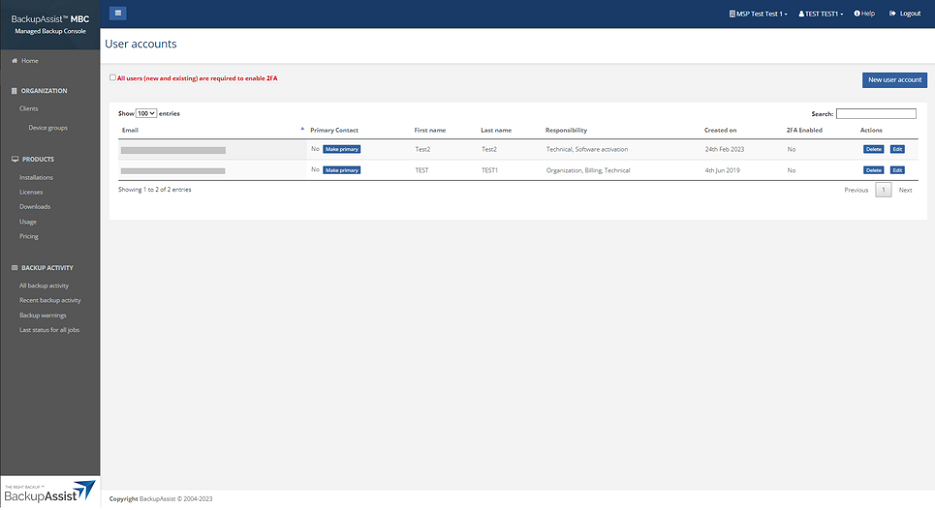Click the BackupAssist logo at bottom left

pyautogui.click(x=50, y=492)
